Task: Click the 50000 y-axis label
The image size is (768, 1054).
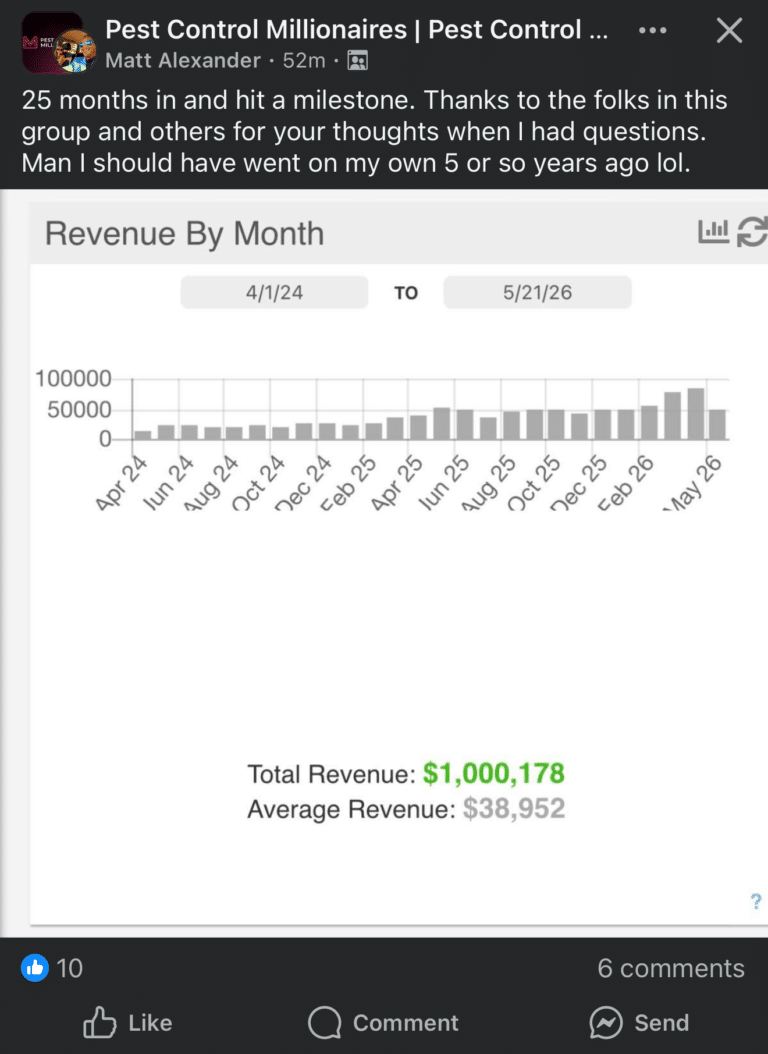Action: pos(79,409)
